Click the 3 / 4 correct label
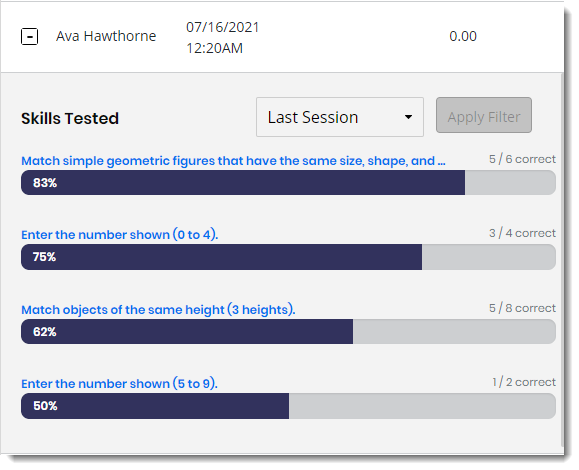 522,233
